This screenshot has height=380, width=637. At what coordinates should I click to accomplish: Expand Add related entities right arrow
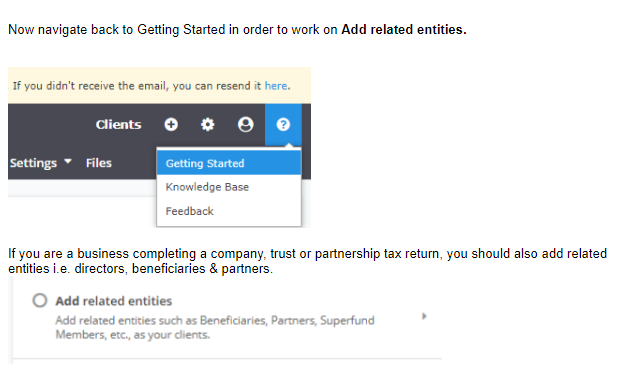tap(424, 316)
